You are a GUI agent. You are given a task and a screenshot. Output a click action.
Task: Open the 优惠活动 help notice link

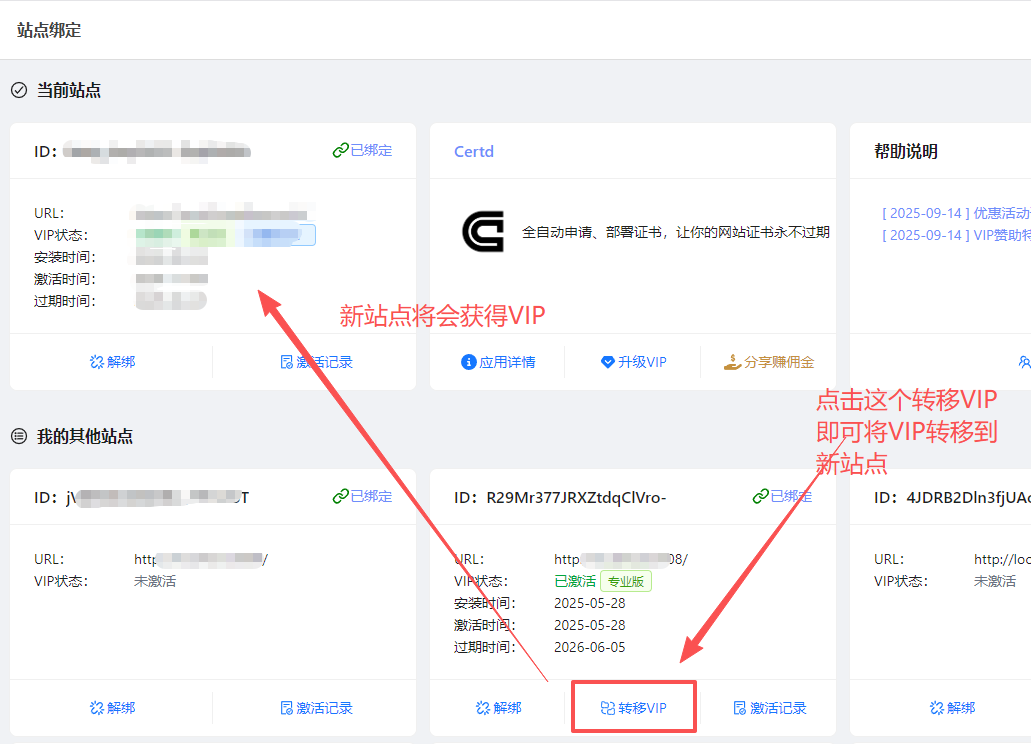pos(955,213)
